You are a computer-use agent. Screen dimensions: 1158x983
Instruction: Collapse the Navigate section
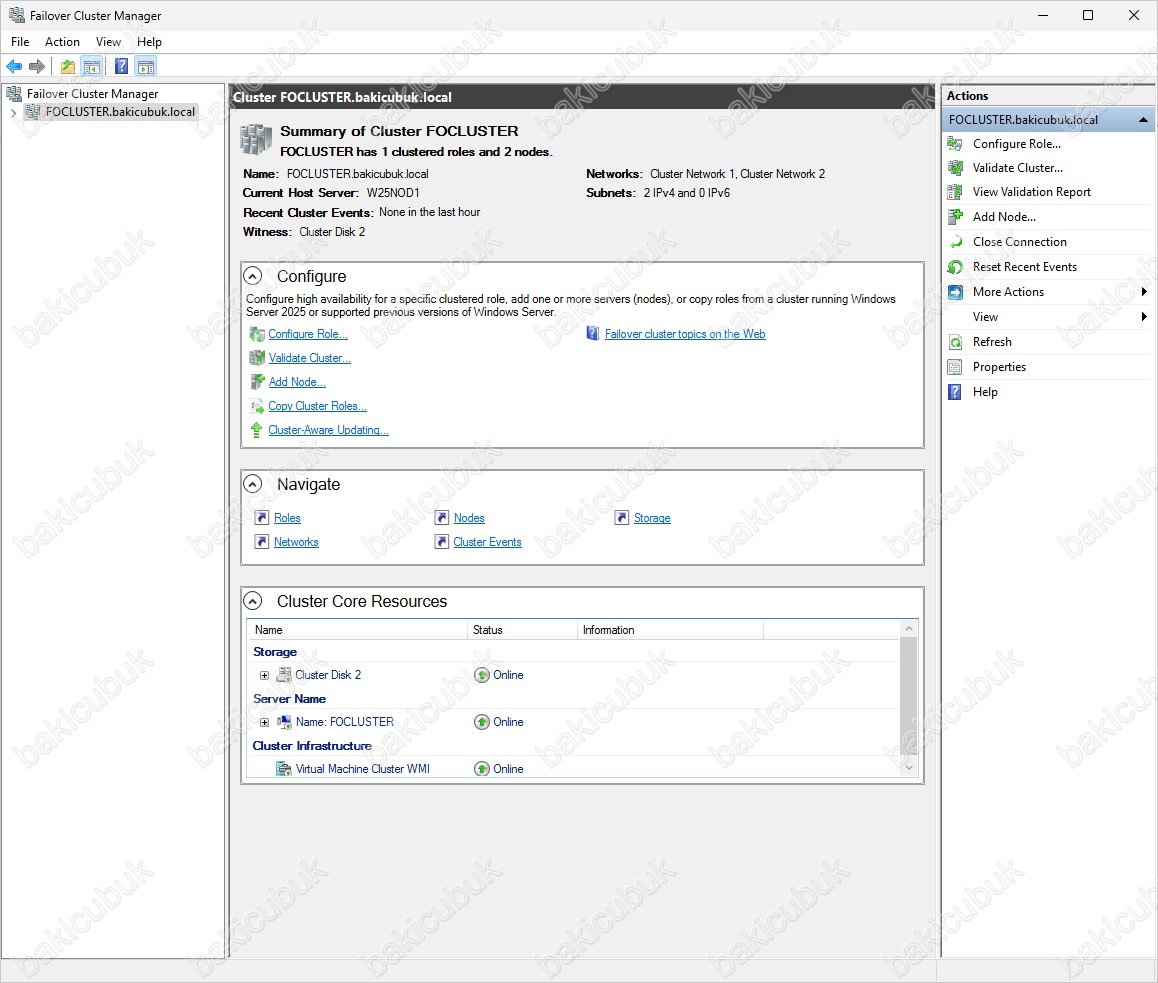tap(253, 484)
